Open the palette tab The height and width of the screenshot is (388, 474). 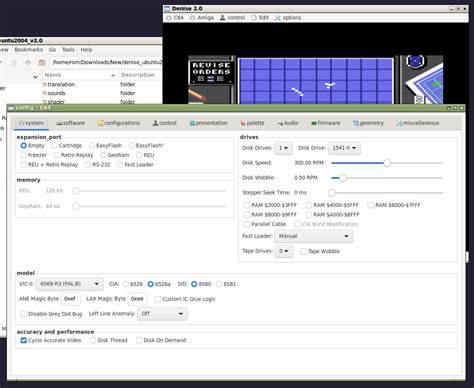click(x=252, y=123)
